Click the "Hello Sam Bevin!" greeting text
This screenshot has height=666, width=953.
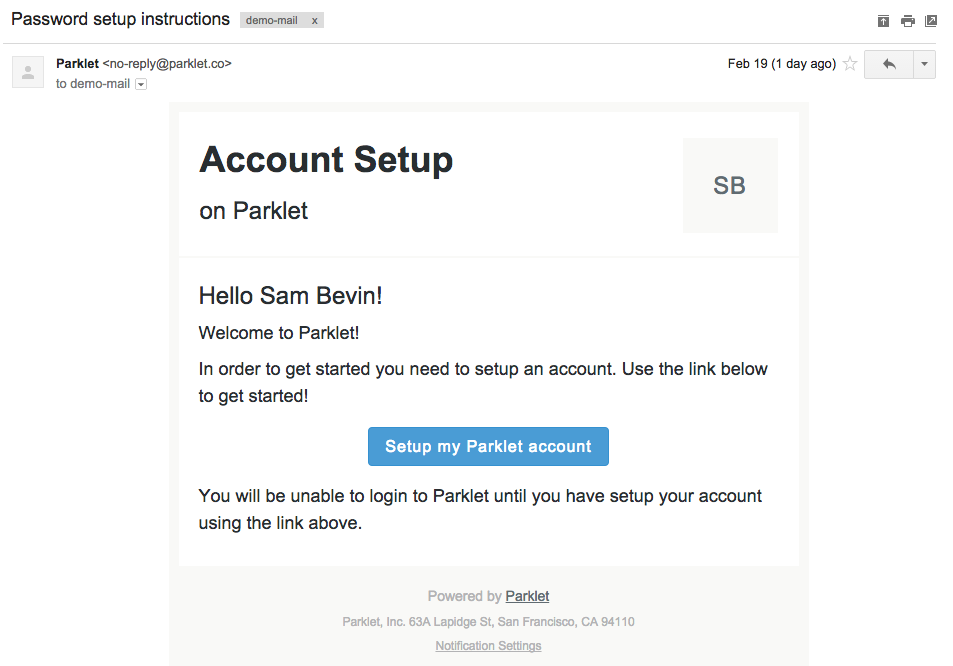pos(290,296)
